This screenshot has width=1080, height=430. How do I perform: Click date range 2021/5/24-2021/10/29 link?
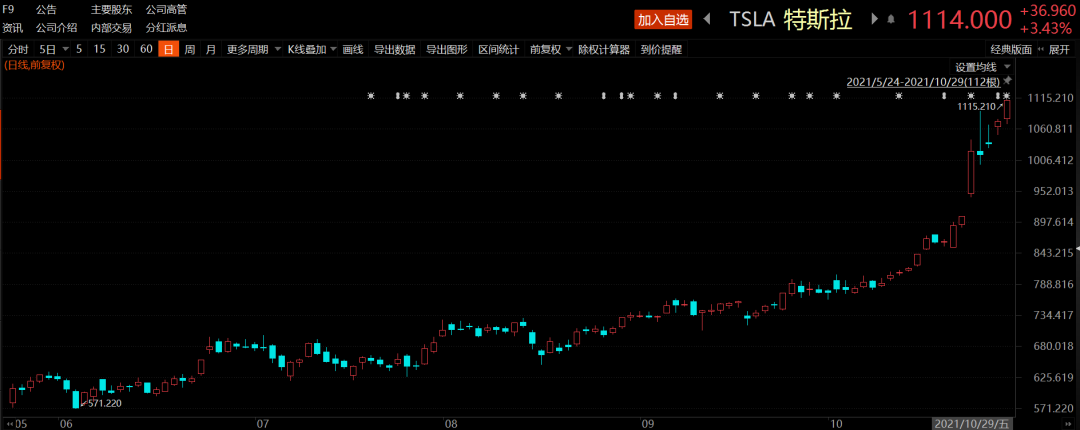pyautogui.click(x=924, y=81)
